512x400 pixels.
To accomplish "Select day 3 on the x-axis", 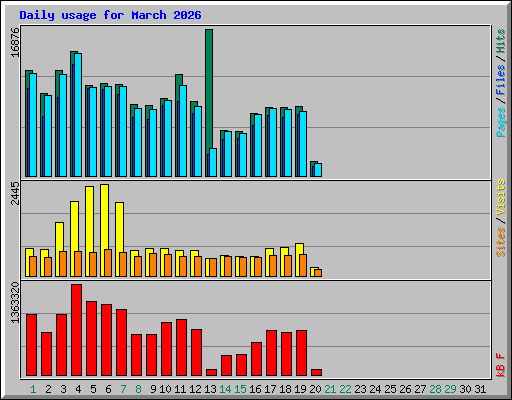I will click(63, 389).
